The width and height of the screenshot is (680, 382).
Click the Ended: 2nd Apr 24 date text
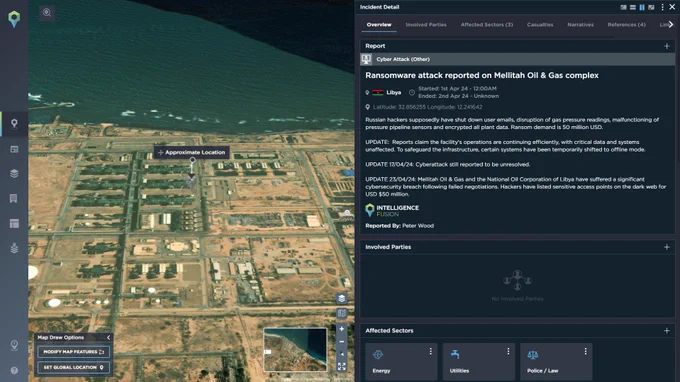coord(458,96)
